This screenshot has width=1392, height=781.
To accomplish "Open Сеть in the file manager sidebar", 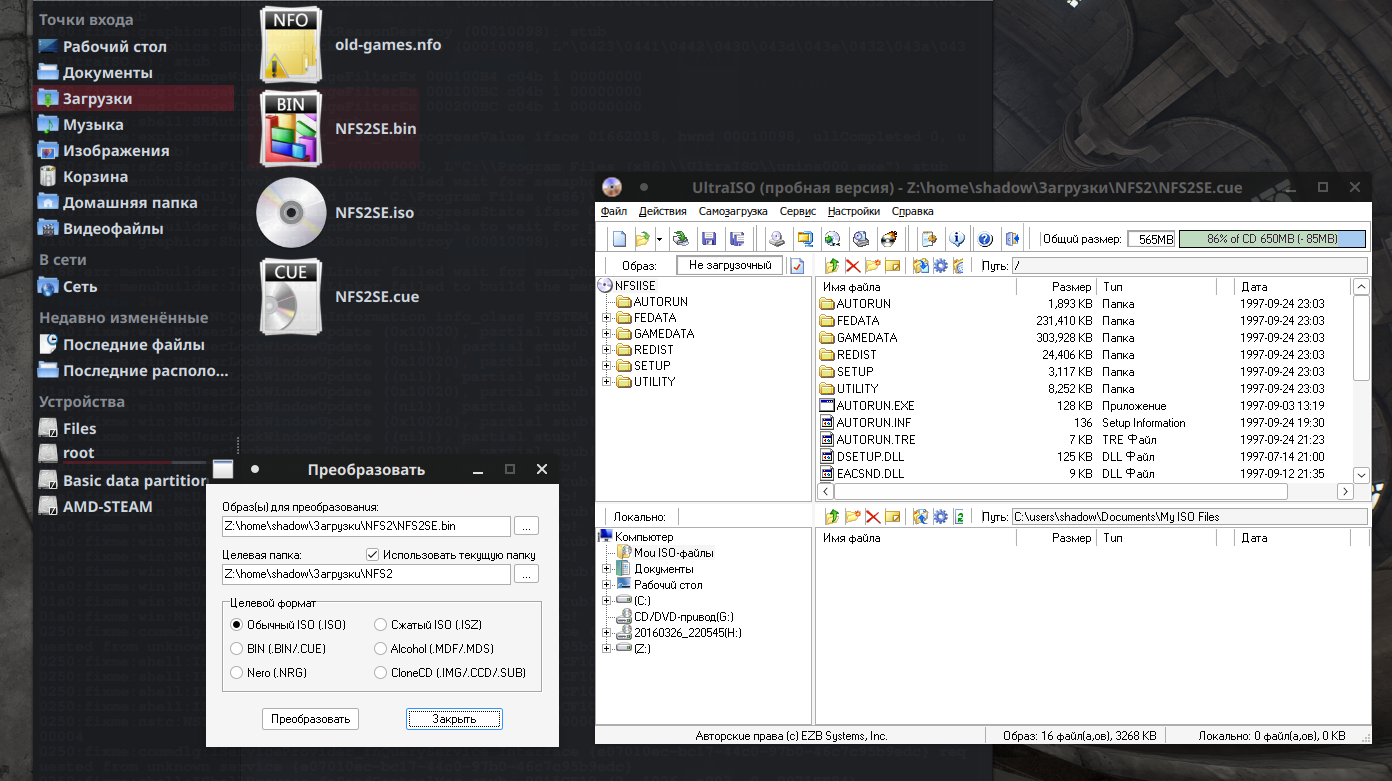I will pos(80,287).
